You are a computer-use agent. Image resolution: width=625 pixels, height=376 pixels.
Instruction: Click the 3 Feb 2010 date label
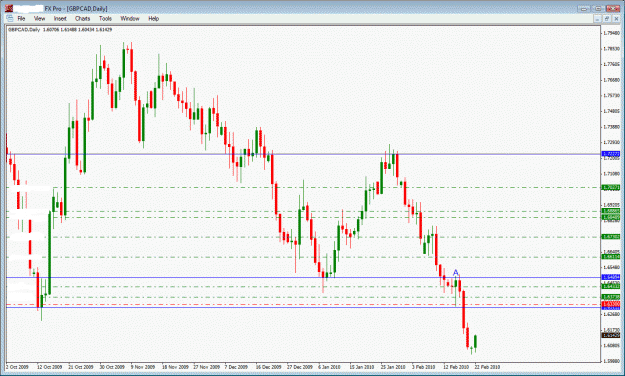[424, 367]
